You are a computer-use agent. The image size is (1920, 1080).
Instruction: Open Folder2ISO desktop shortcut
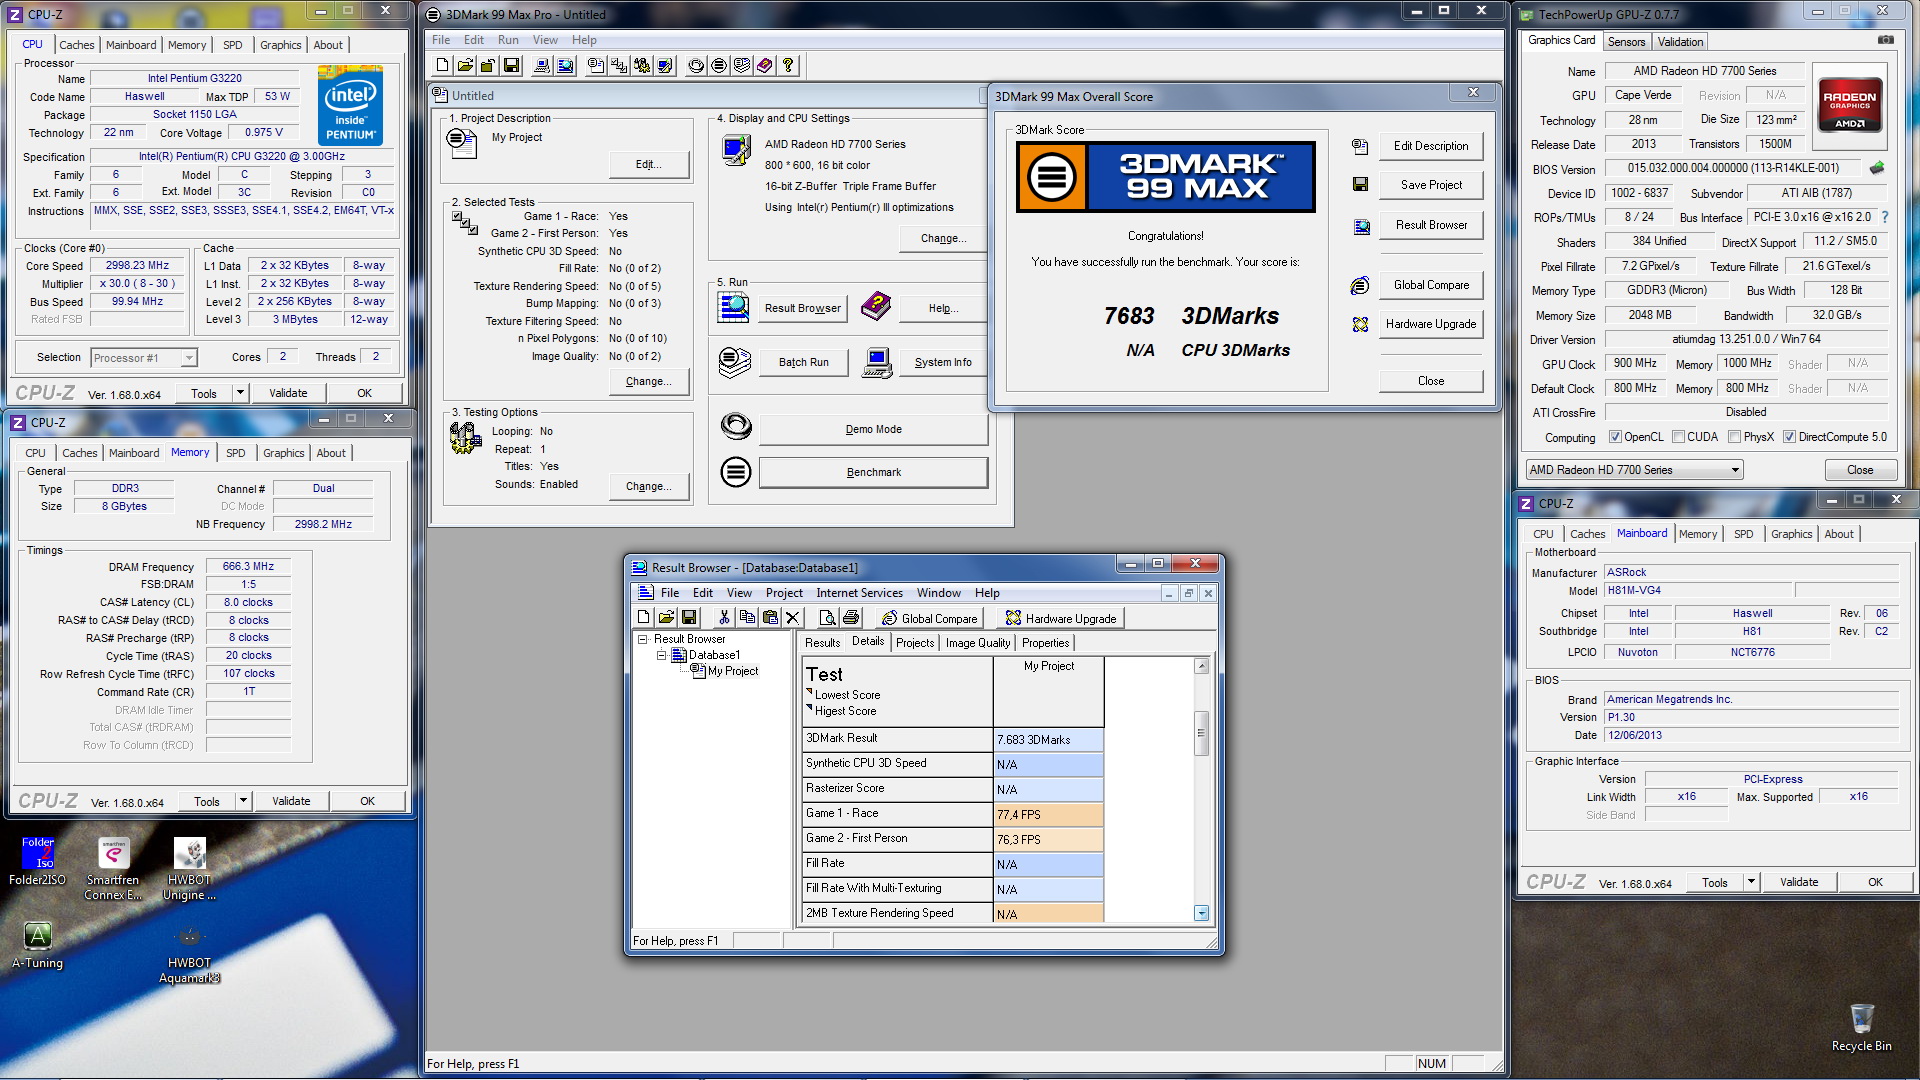point(38,862)
